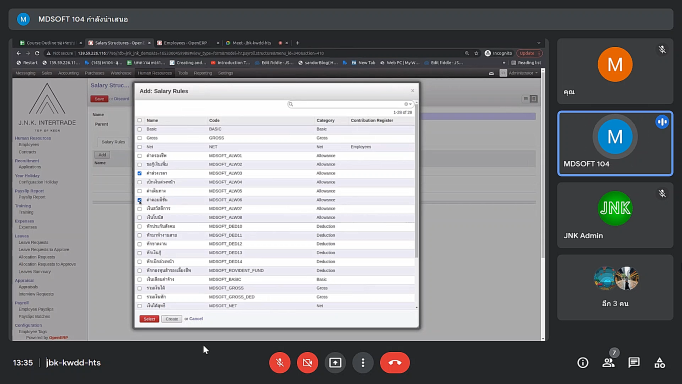The width and height of the screenshot is (682, 384).
Task: Click the bookmark star in the address bar
Action: point(476,53)
